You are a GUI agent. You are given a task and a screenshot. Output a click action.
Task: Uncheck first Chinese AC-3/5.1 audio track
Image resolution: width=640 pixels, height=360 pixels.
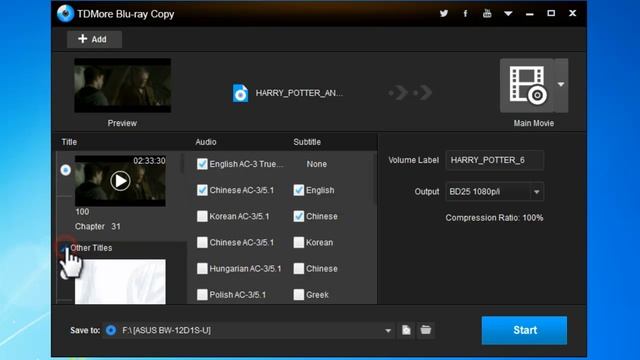202,190
